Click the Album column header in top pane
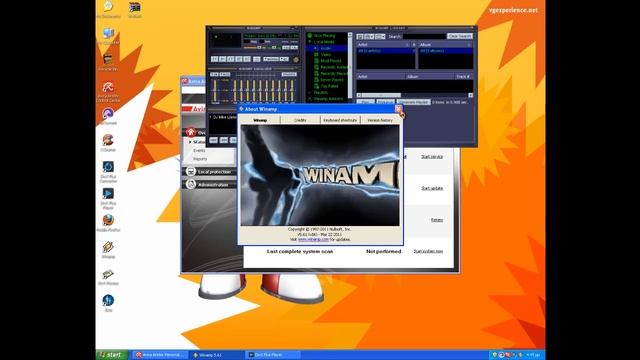 click(445, 44)
